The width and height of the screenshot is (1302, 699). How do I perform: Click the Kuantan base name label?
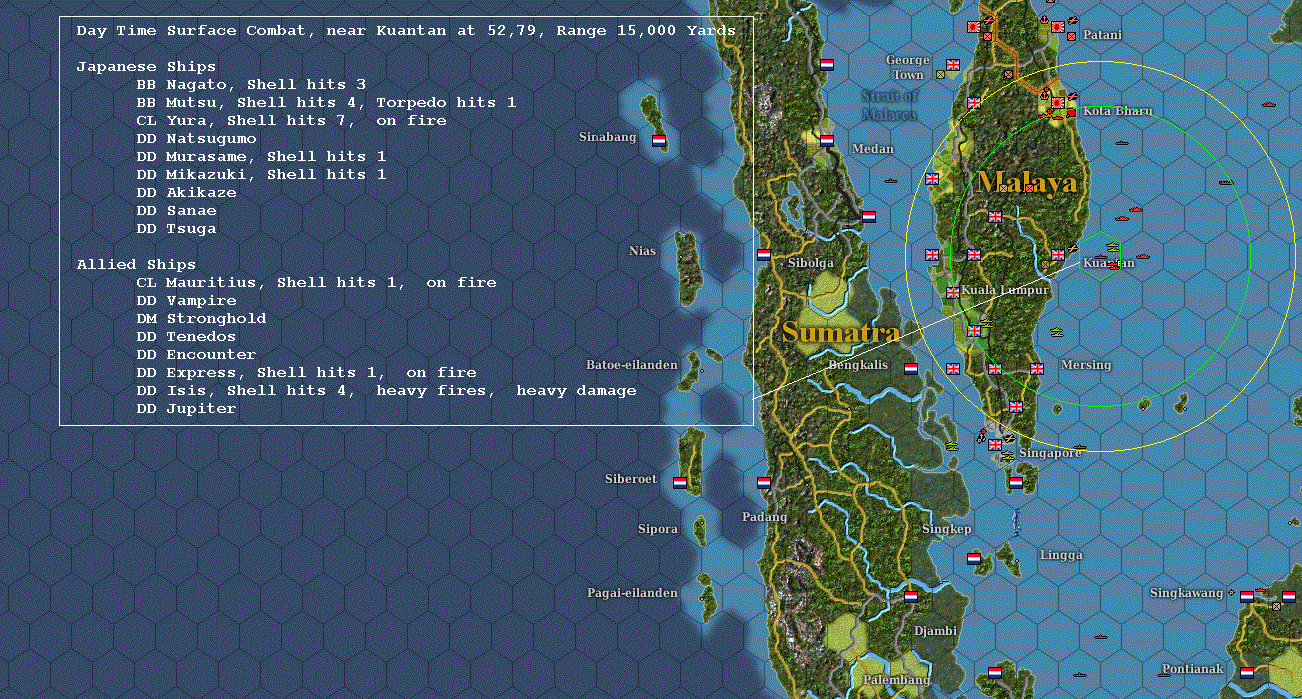(1107, 263)
